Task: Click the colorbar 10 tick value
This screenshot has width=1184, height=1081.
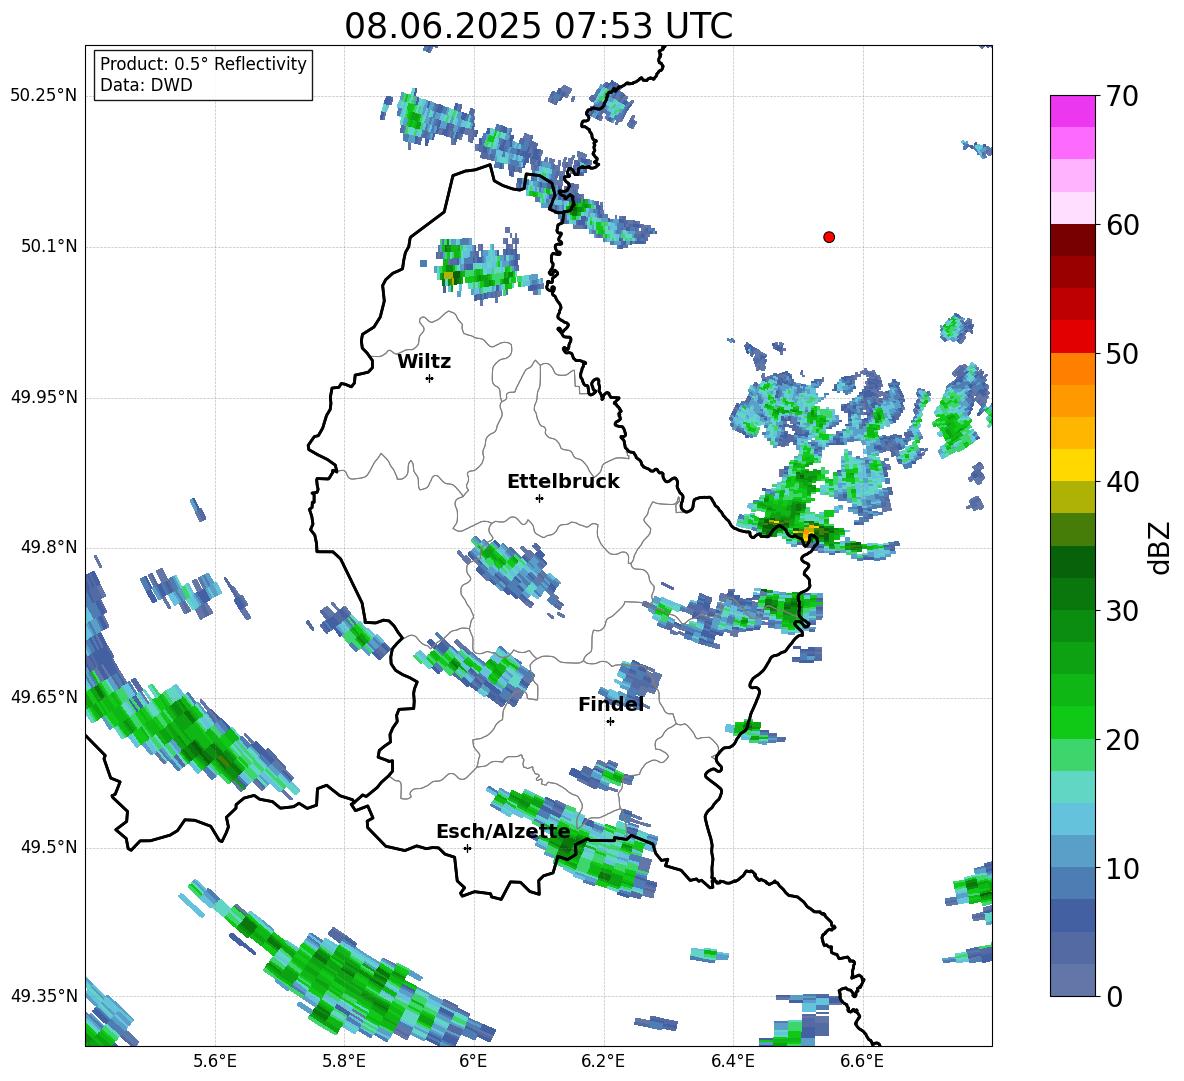Action: [x=1122, y=868]
